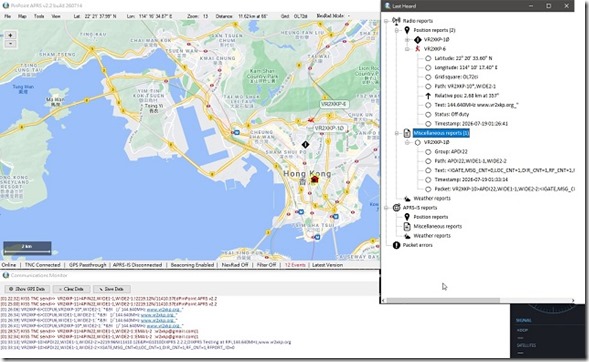Click APRS-IS reports globe icon
The width and height of the screenshot is (589, 362).
coord(396,208)
